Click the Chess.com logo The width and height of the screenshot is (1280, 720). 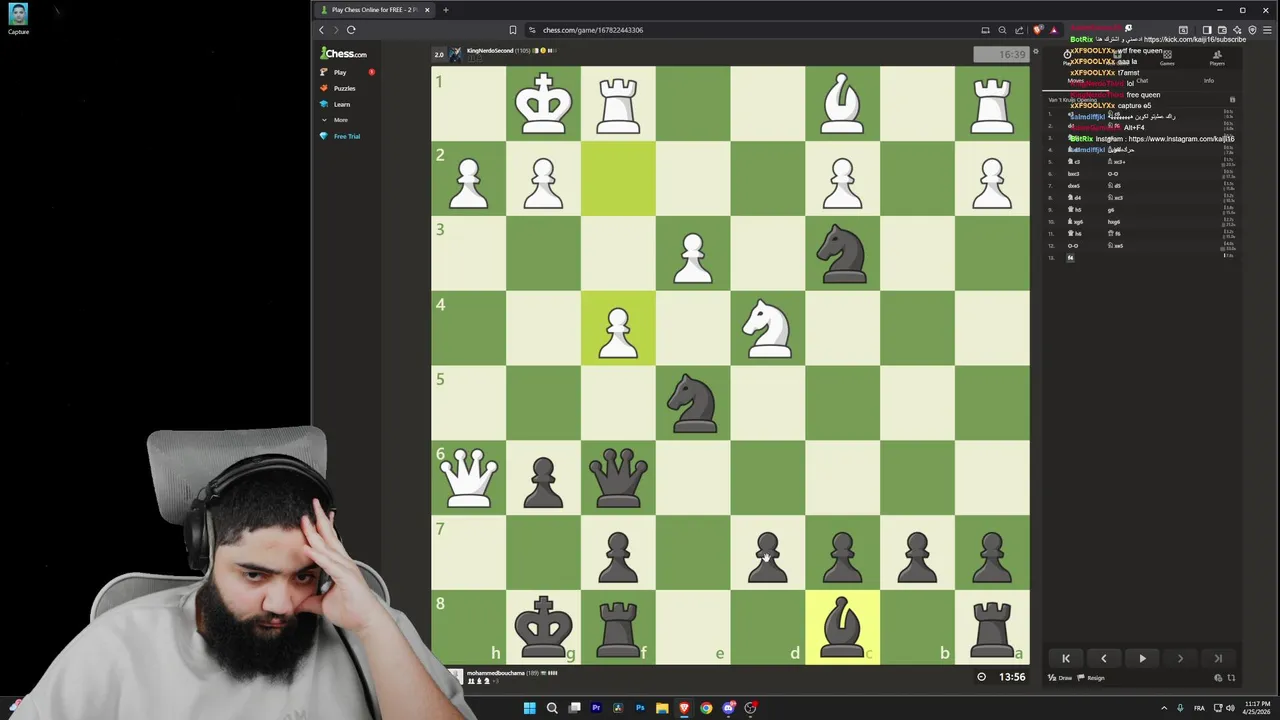coord(343,54)
